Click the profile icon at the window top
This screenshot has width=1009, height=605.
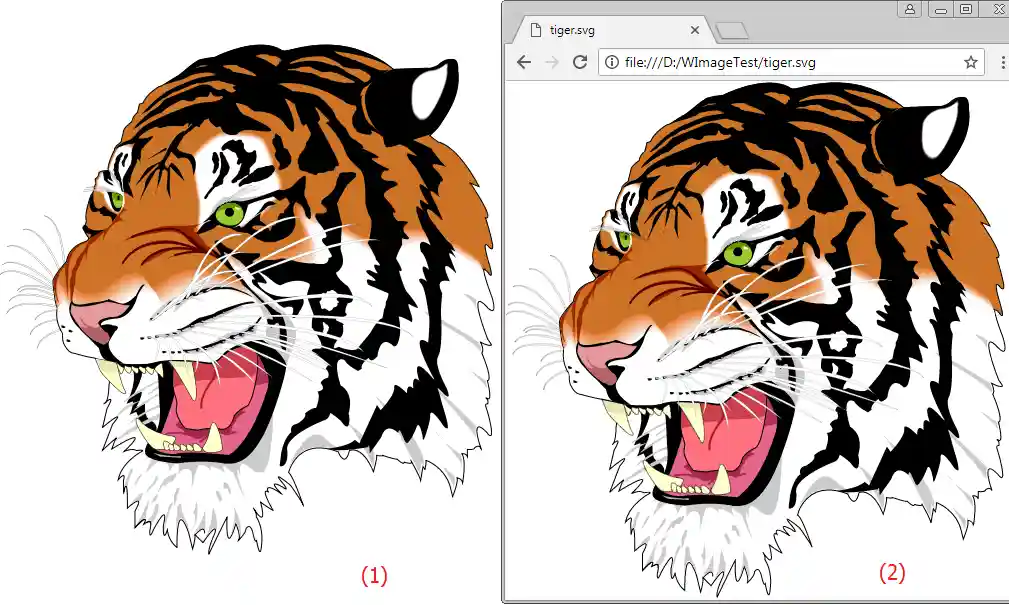908,9
